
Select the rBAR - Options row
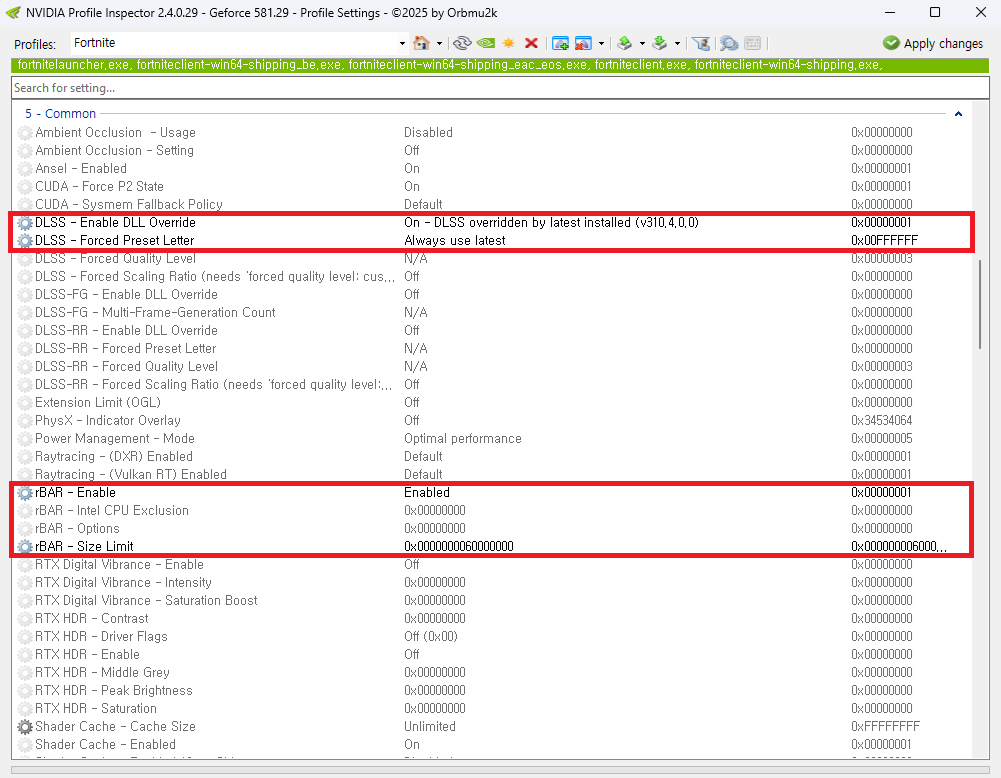tap(492, 528)
